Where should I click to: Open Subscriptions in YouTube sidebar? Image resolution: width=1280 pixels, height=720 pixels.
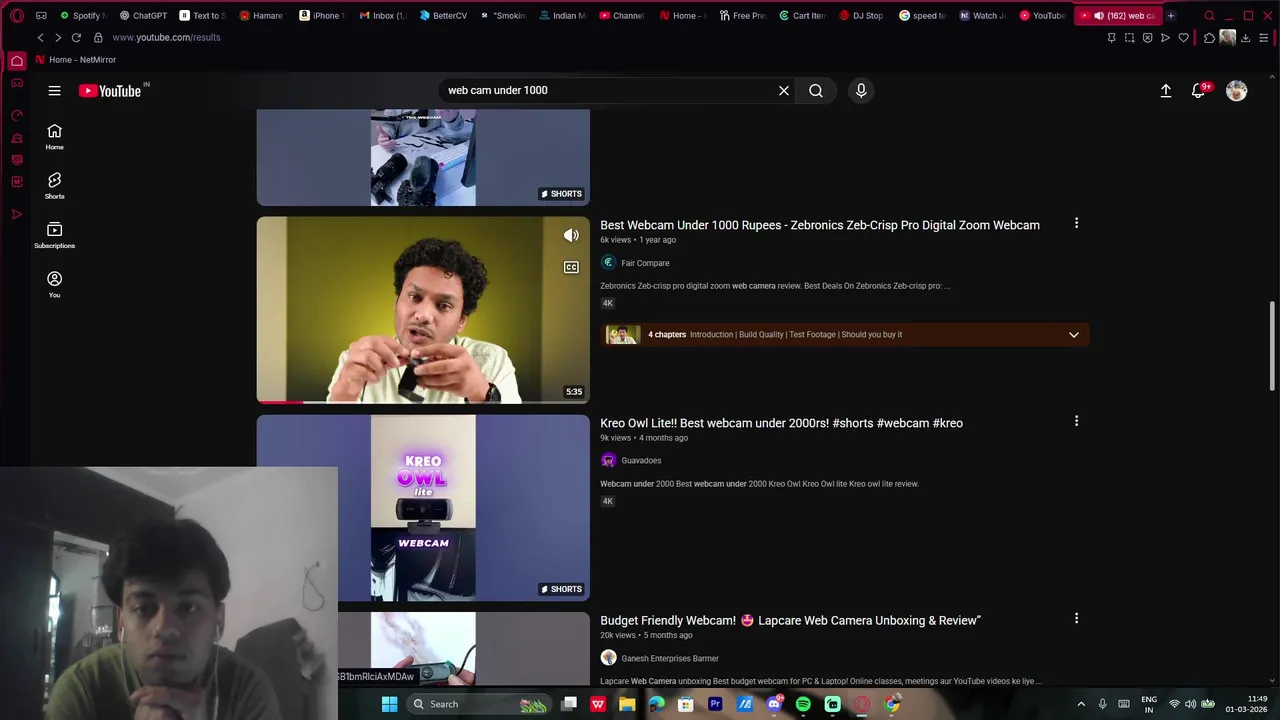[54, 235]
